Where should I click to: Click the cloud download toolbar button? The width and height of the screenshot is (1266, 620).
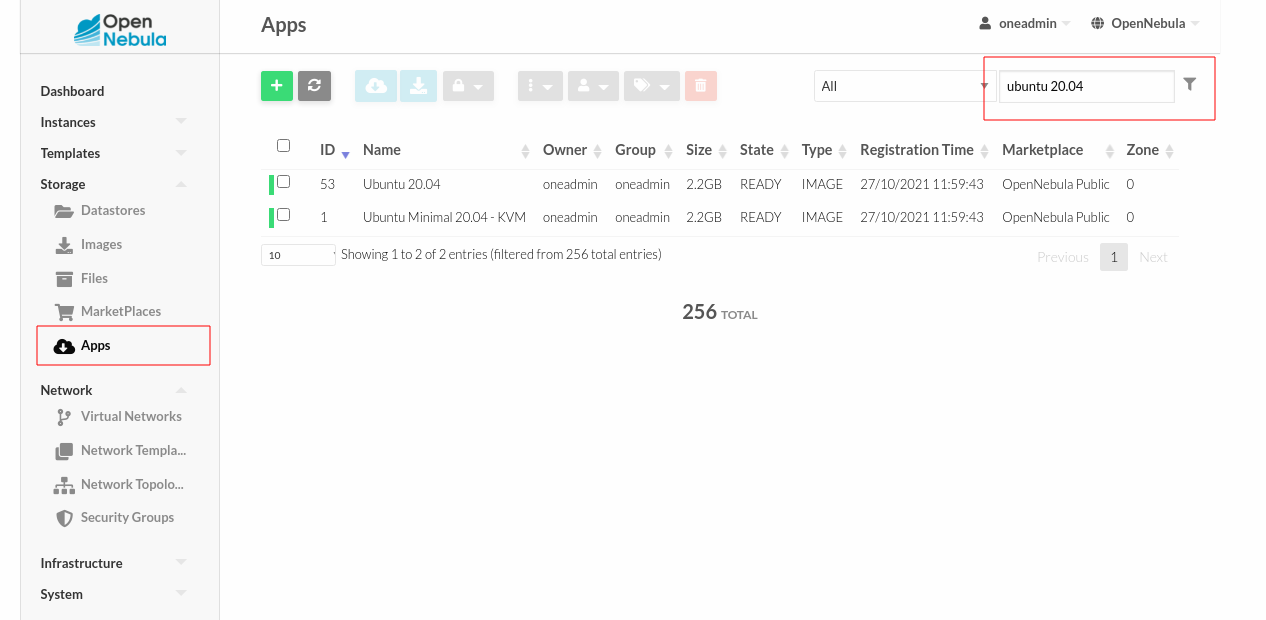tap(376, 86)
